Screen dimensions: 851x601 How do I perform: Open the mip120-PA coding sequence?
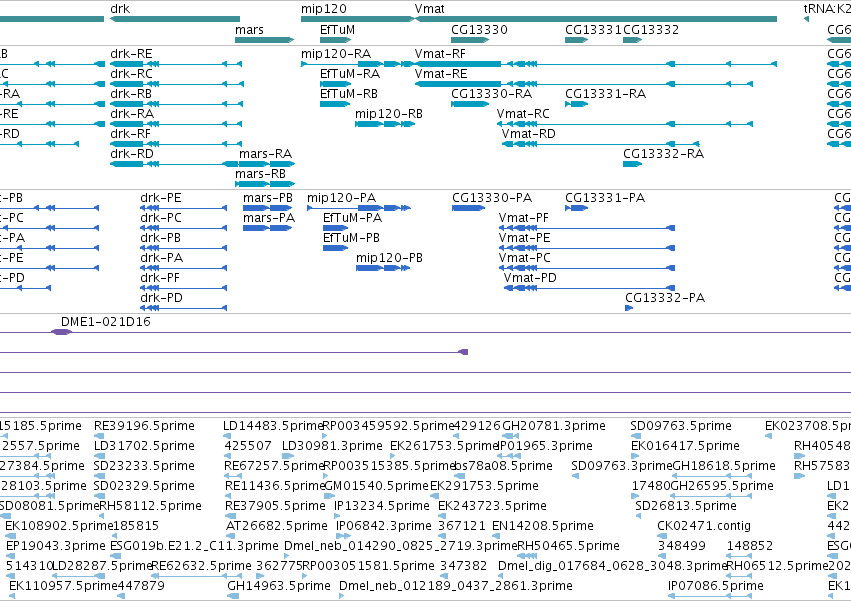[x=359, y=208]
